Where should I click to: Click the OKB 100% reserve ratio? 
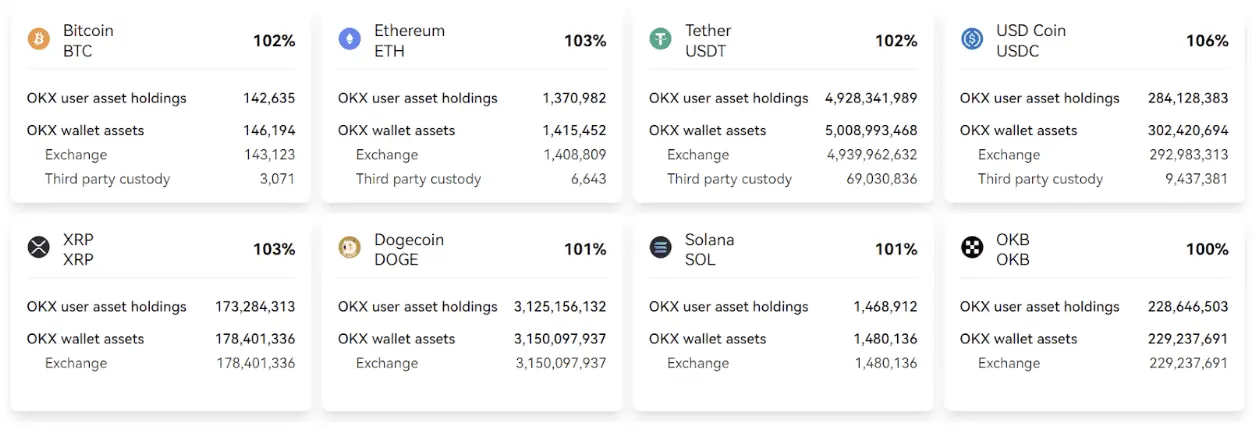point(1207,249)
